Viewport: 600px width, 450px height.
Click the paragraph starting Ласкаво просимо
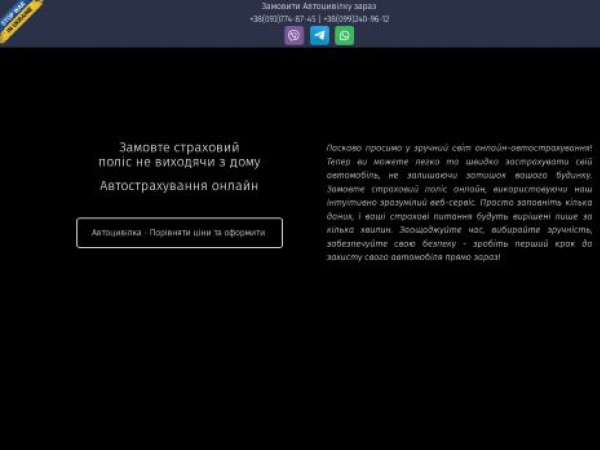[459, 202]
